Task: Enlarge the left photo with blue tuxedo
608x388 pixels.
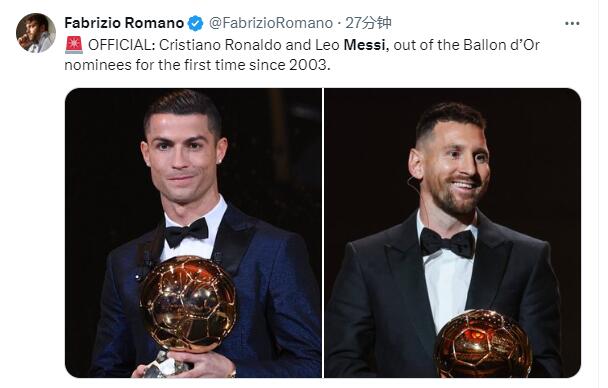Action: pos(193,233)
